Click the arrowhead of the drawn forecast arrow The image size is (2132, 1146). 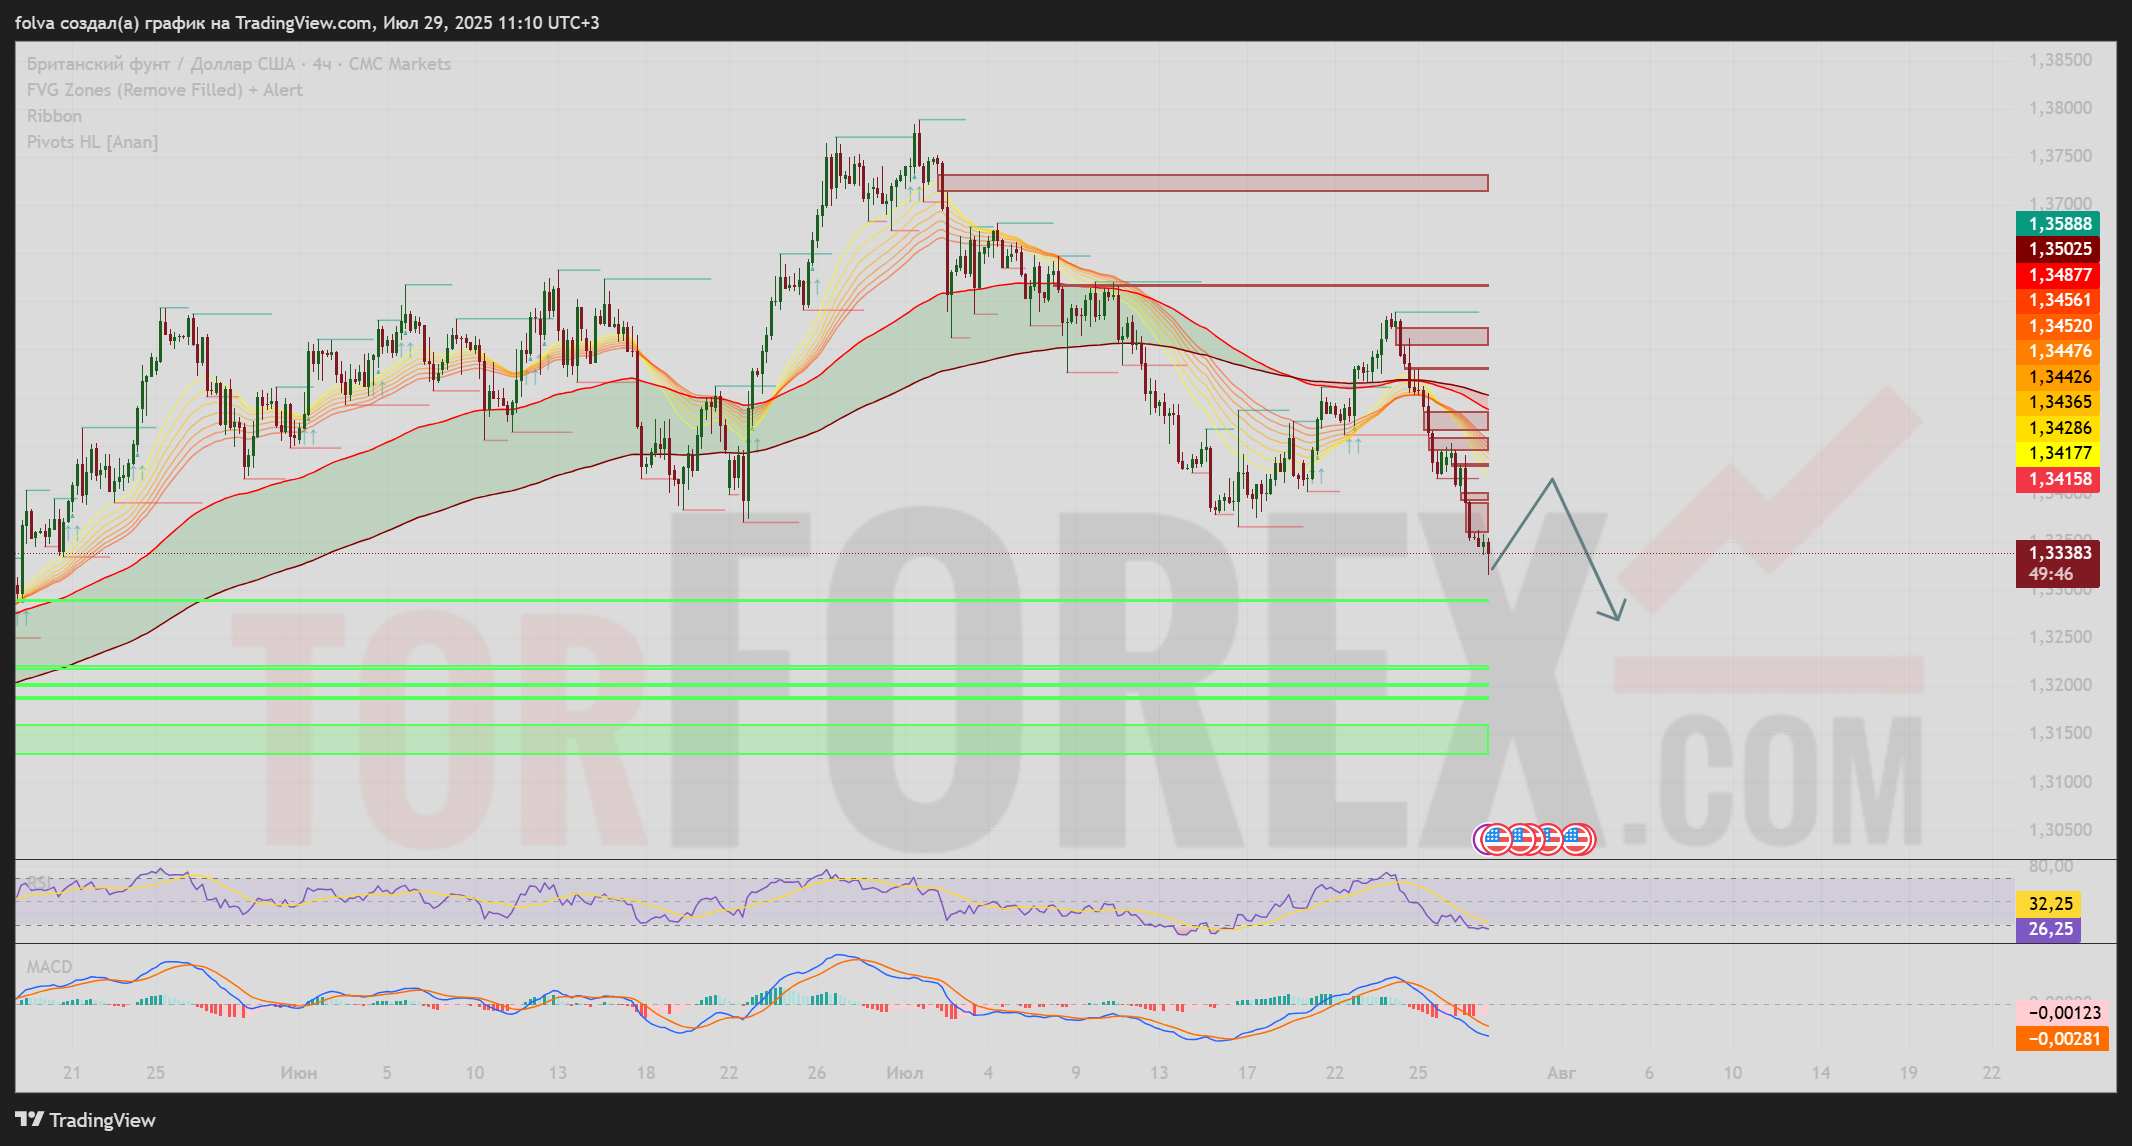point(1616,616)
